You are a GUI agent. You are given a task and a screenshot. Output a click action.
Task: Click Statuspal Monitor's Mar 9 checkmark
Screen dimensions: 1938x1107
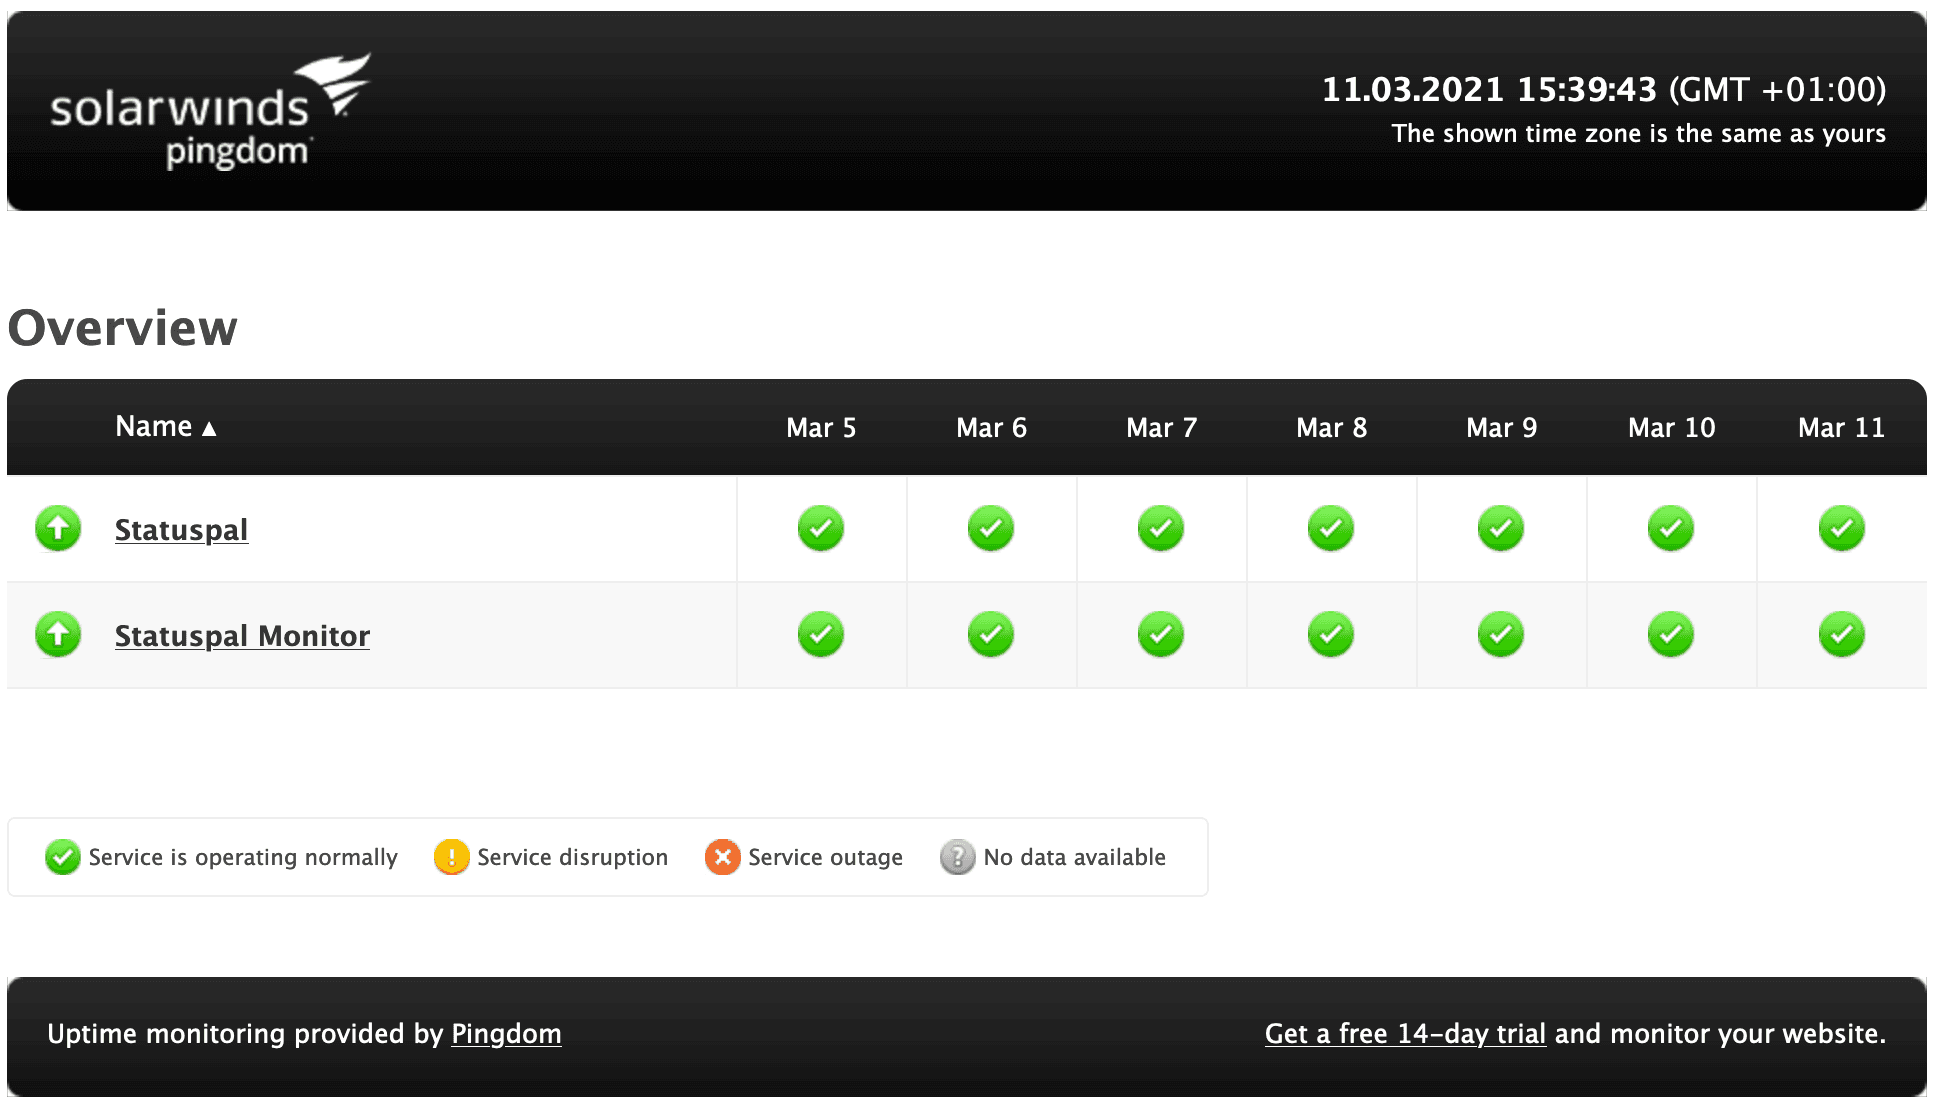(x=1501, y=634)
